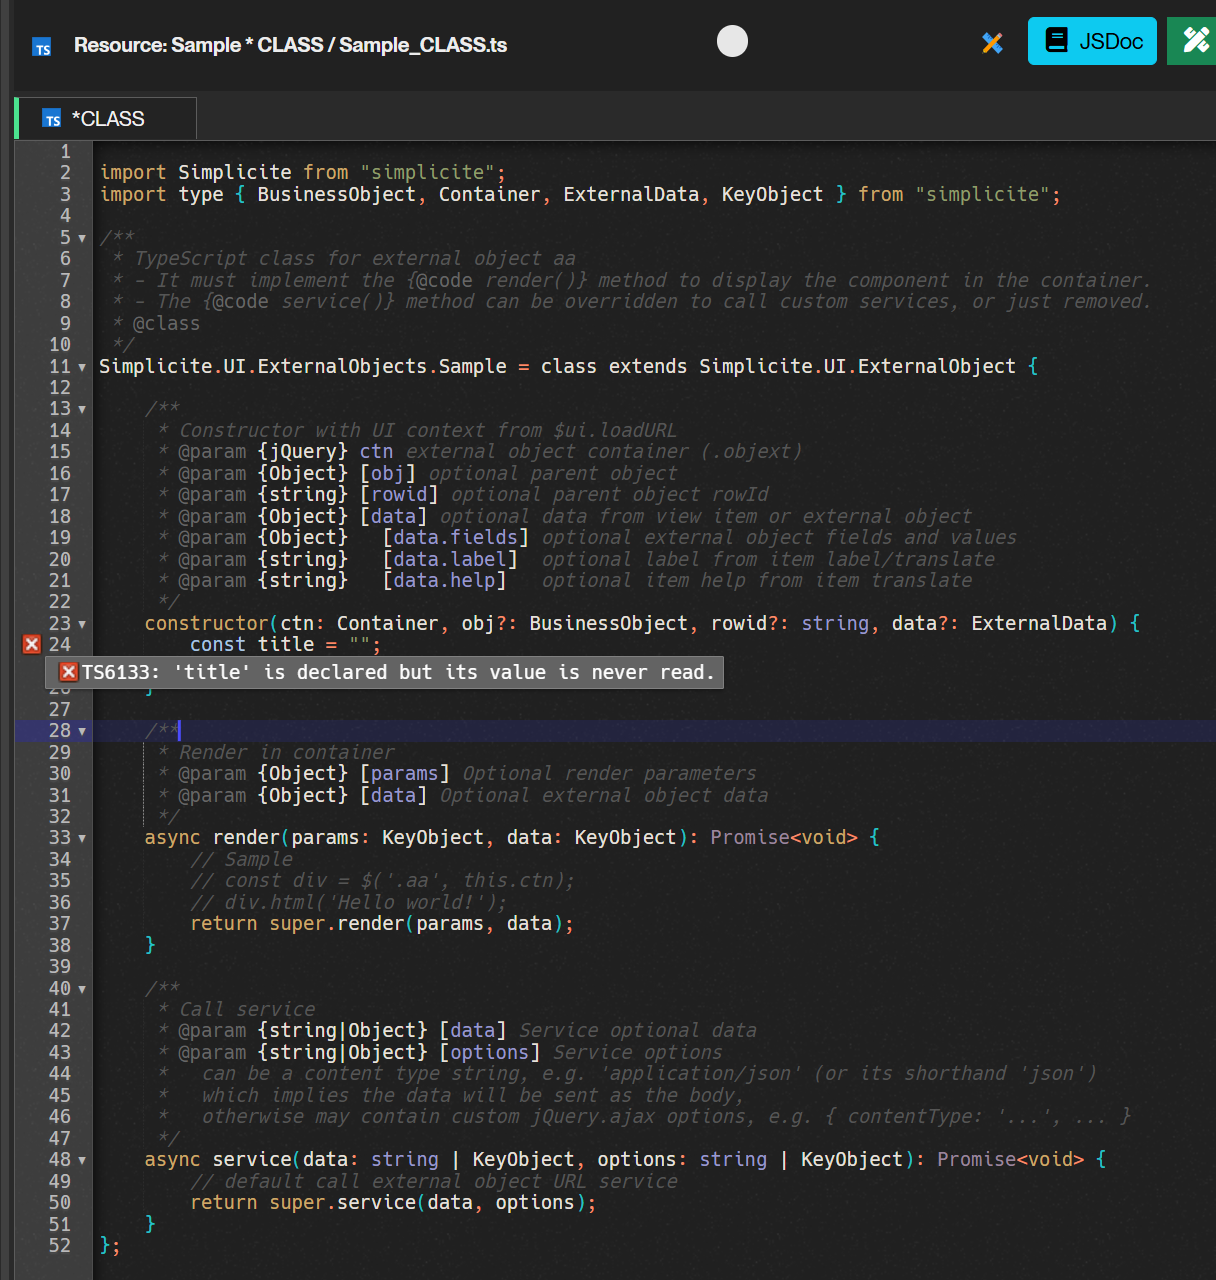Collapse the constructor comment block at line 13
The width and height of the screenshot is (1216, 1280).
[x=82, y=410]
